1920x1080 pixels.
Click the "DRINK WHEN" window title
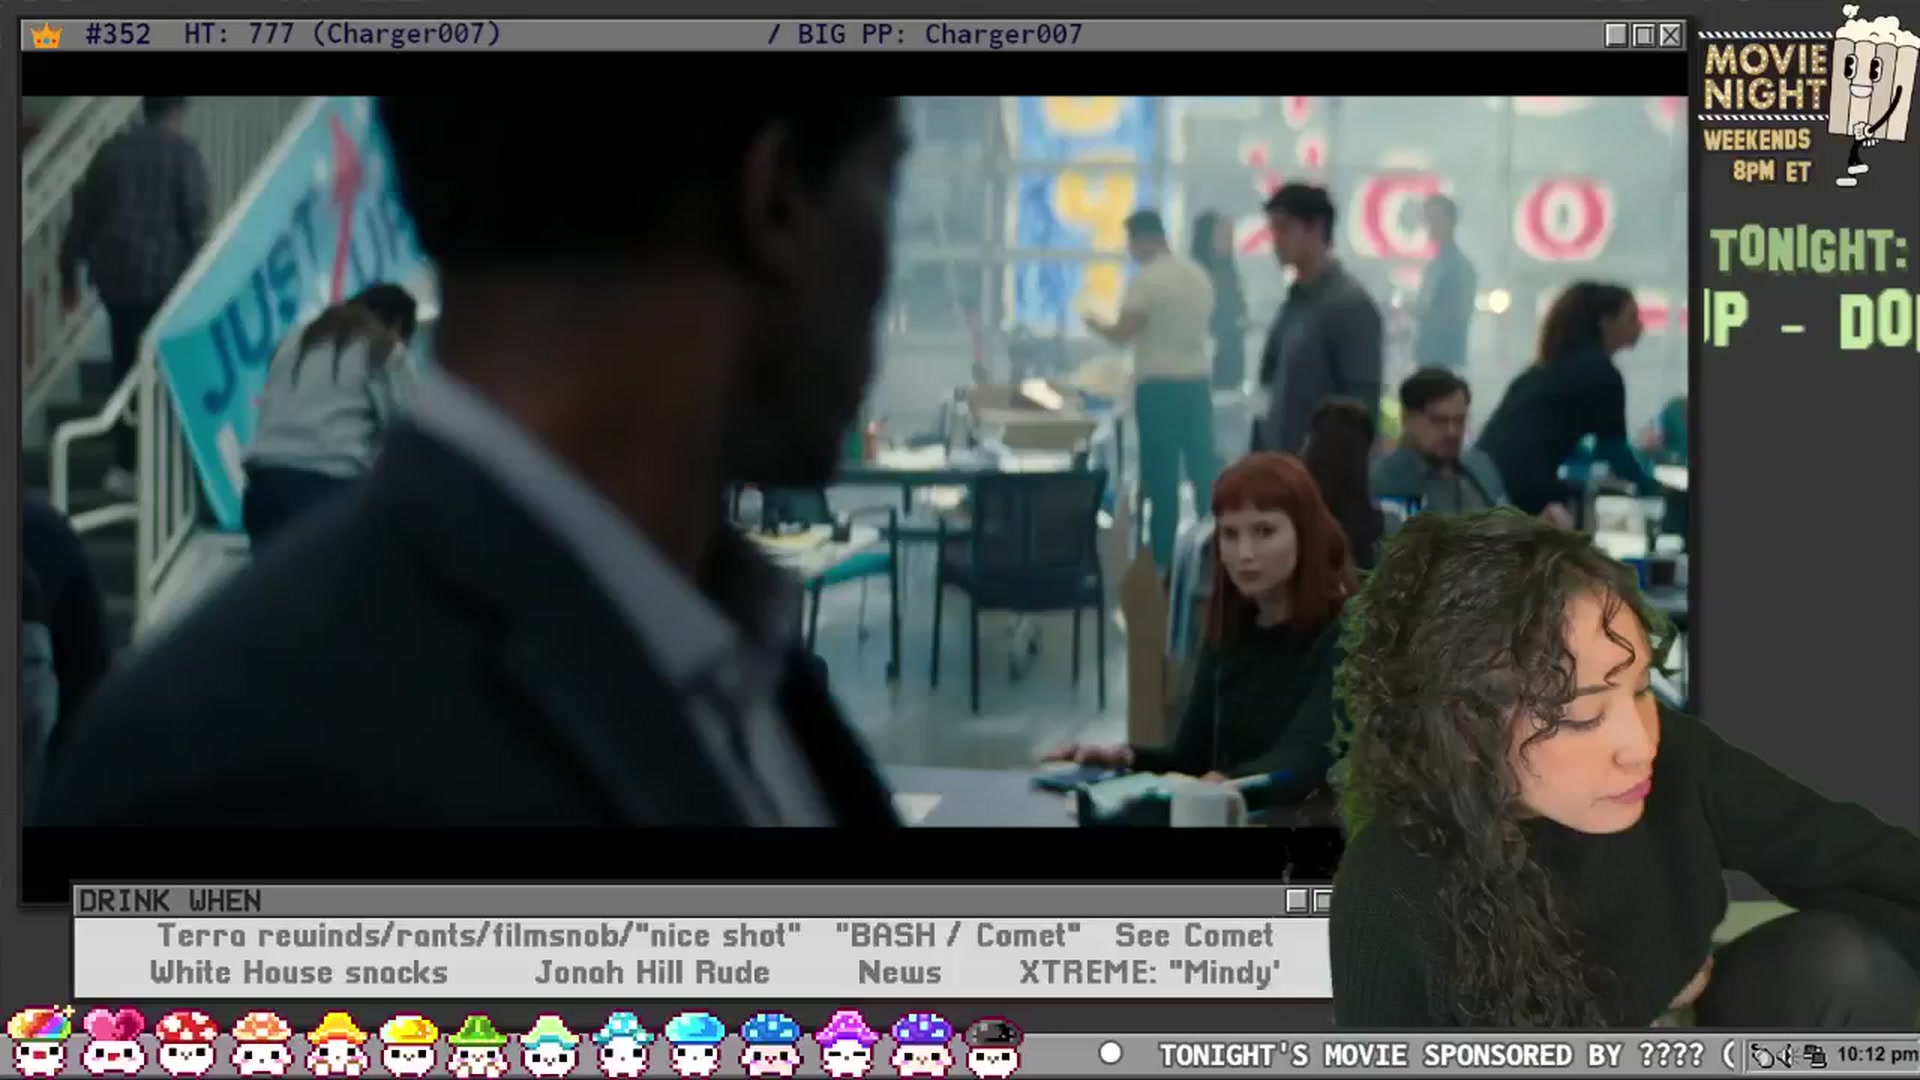pos(170,901)
